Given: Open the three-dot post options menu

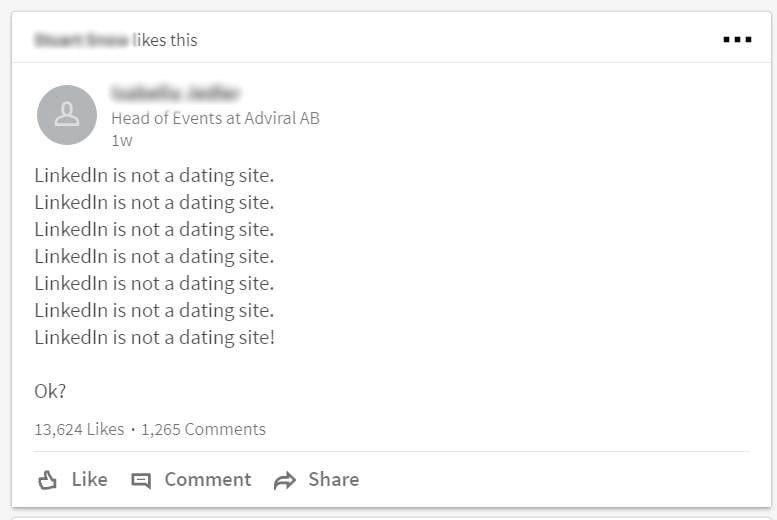Looking at the screenshot, I should pyautogui.click(x=736, y=40).
